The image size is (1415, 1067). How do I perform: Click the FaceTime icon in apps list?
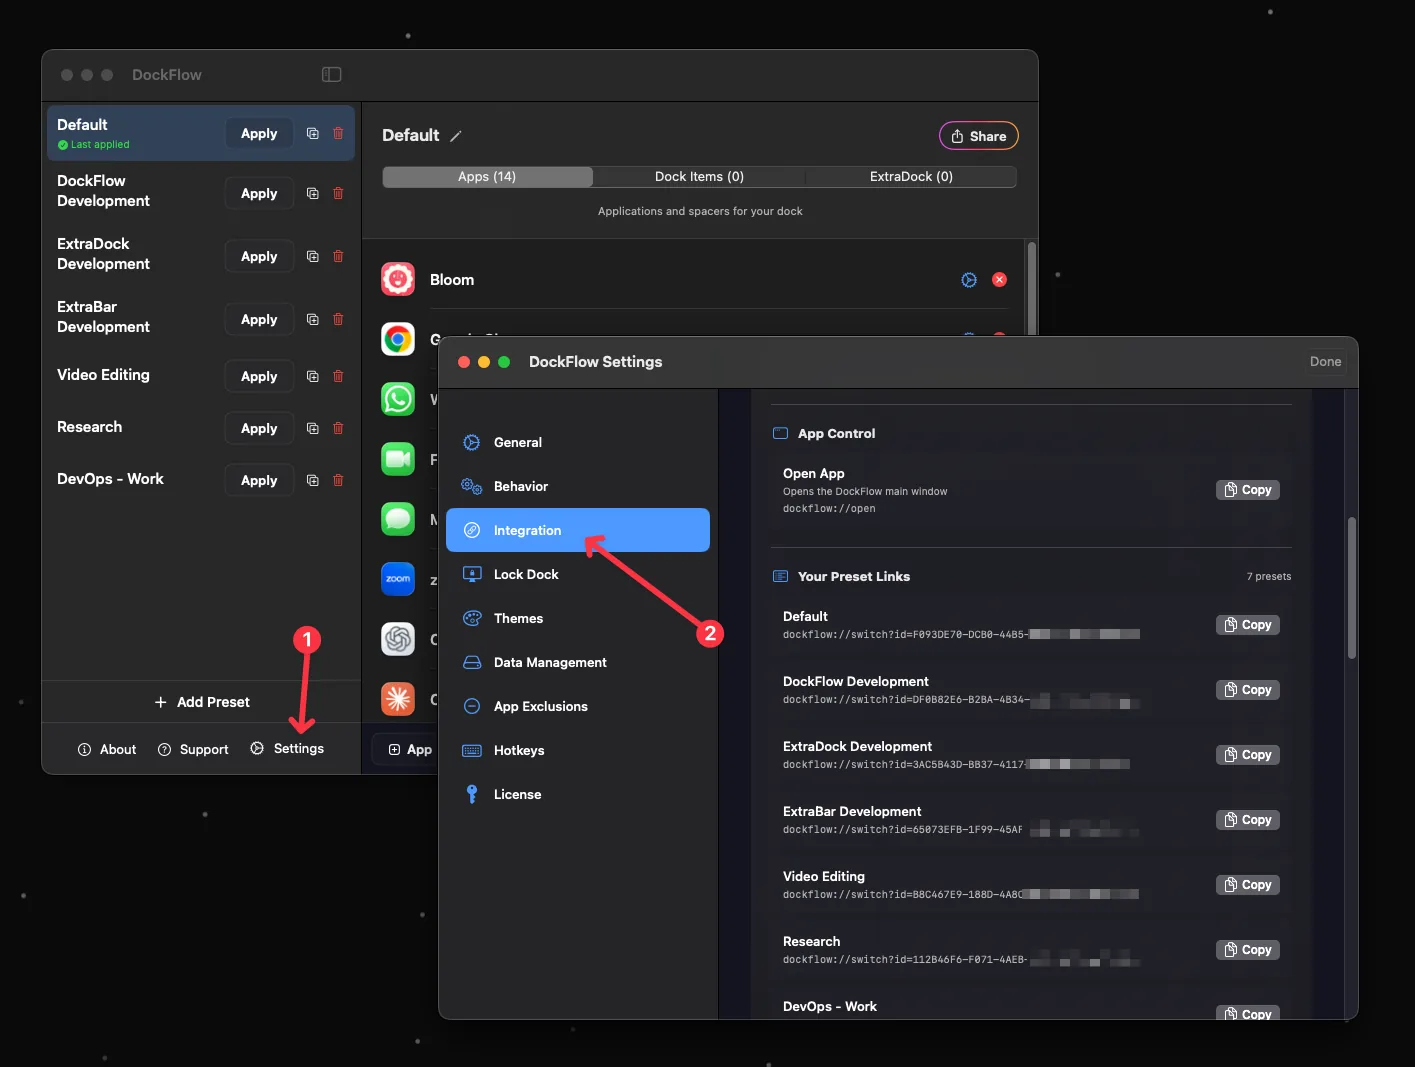[398, 459]
